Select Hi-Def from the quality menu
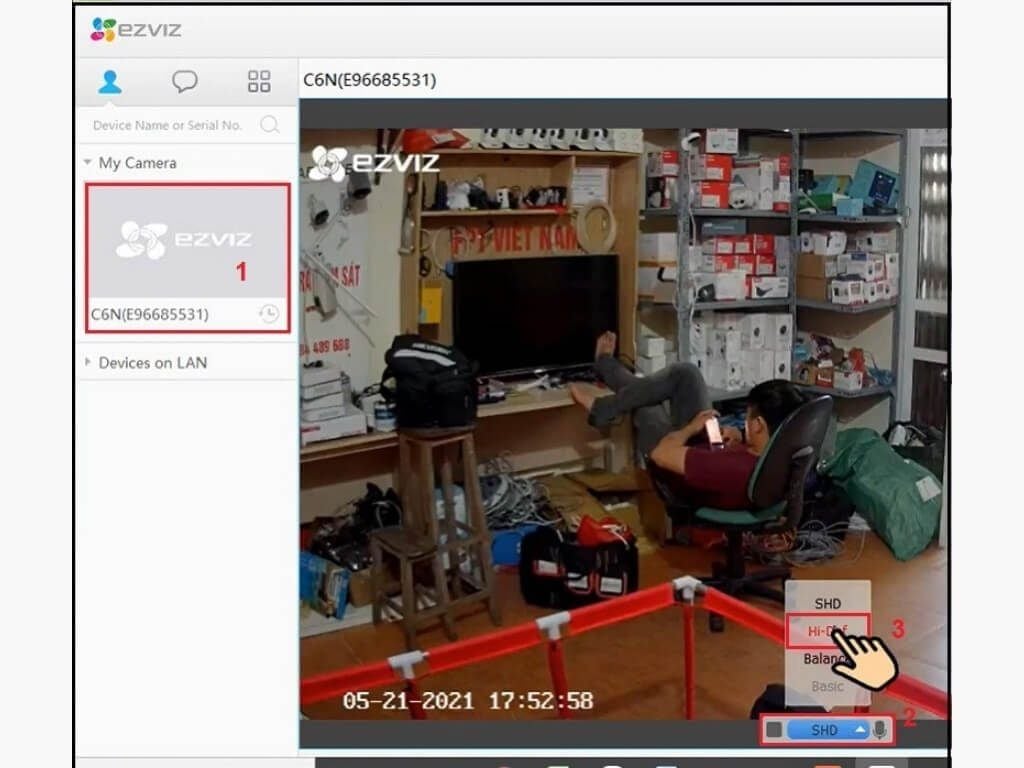The image size is (1024, 768). (828, 628)
